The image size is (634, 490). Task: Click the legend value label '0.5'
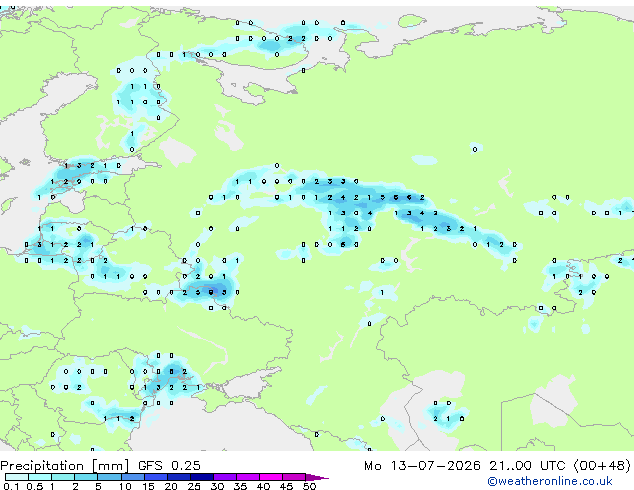click(x=34, y=486)
